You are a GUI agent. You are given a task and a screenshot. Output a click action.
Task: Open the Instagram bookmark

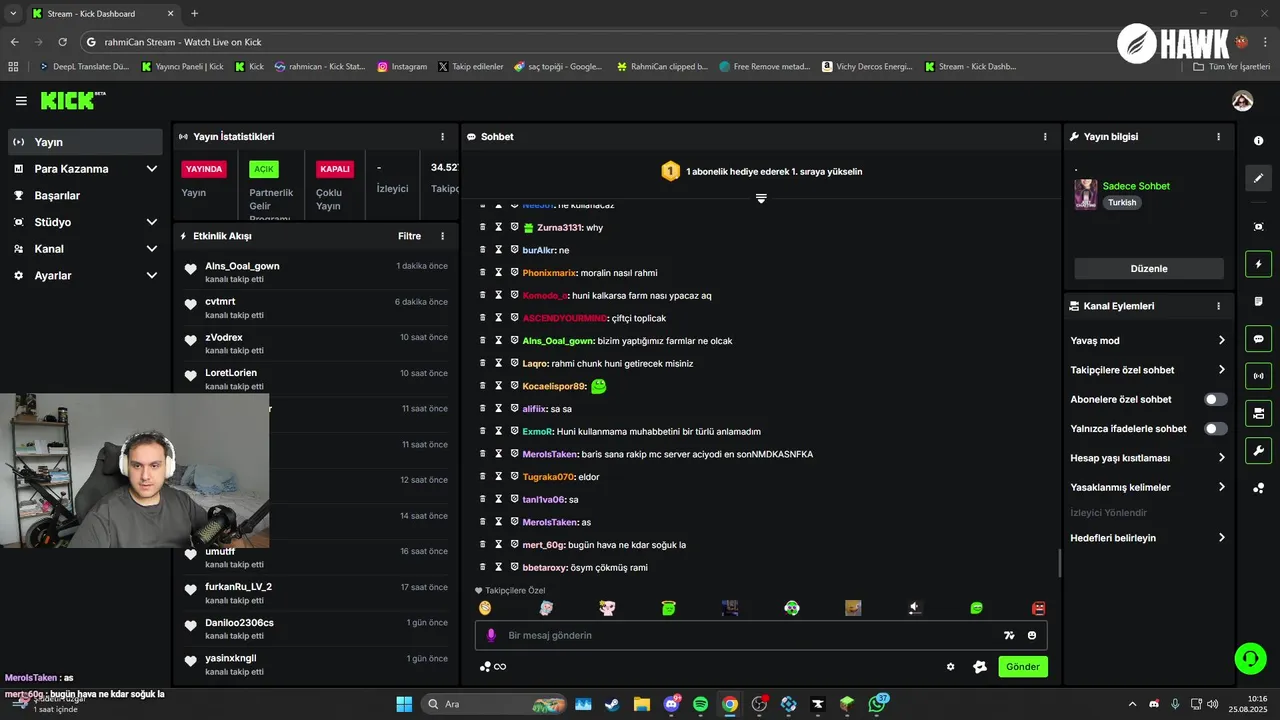coord(402,67)
